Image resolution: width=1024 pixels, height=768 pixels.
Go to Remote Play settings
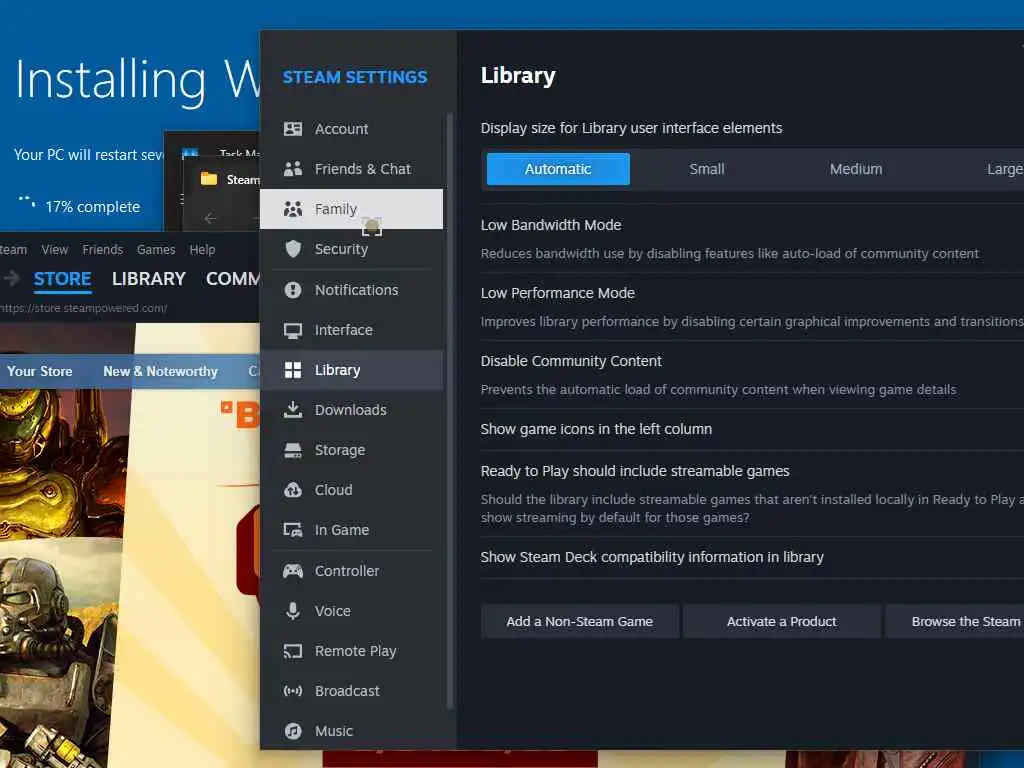[x=351, y=651]
